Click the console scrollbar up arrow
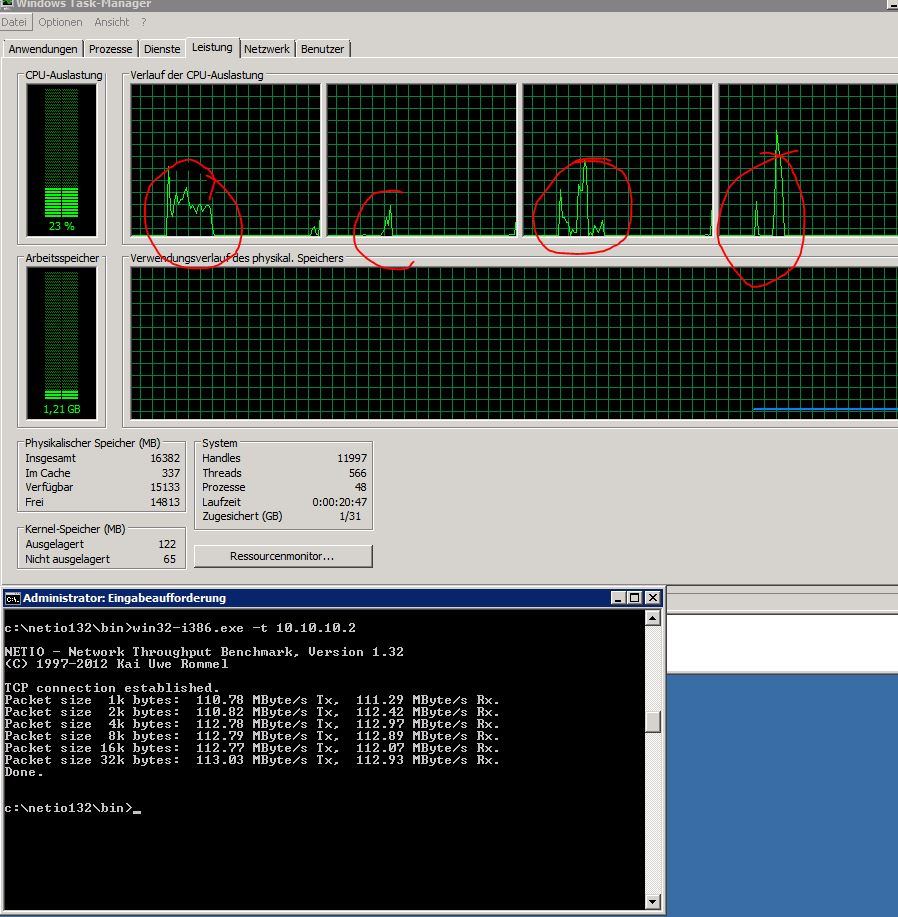 653,618
